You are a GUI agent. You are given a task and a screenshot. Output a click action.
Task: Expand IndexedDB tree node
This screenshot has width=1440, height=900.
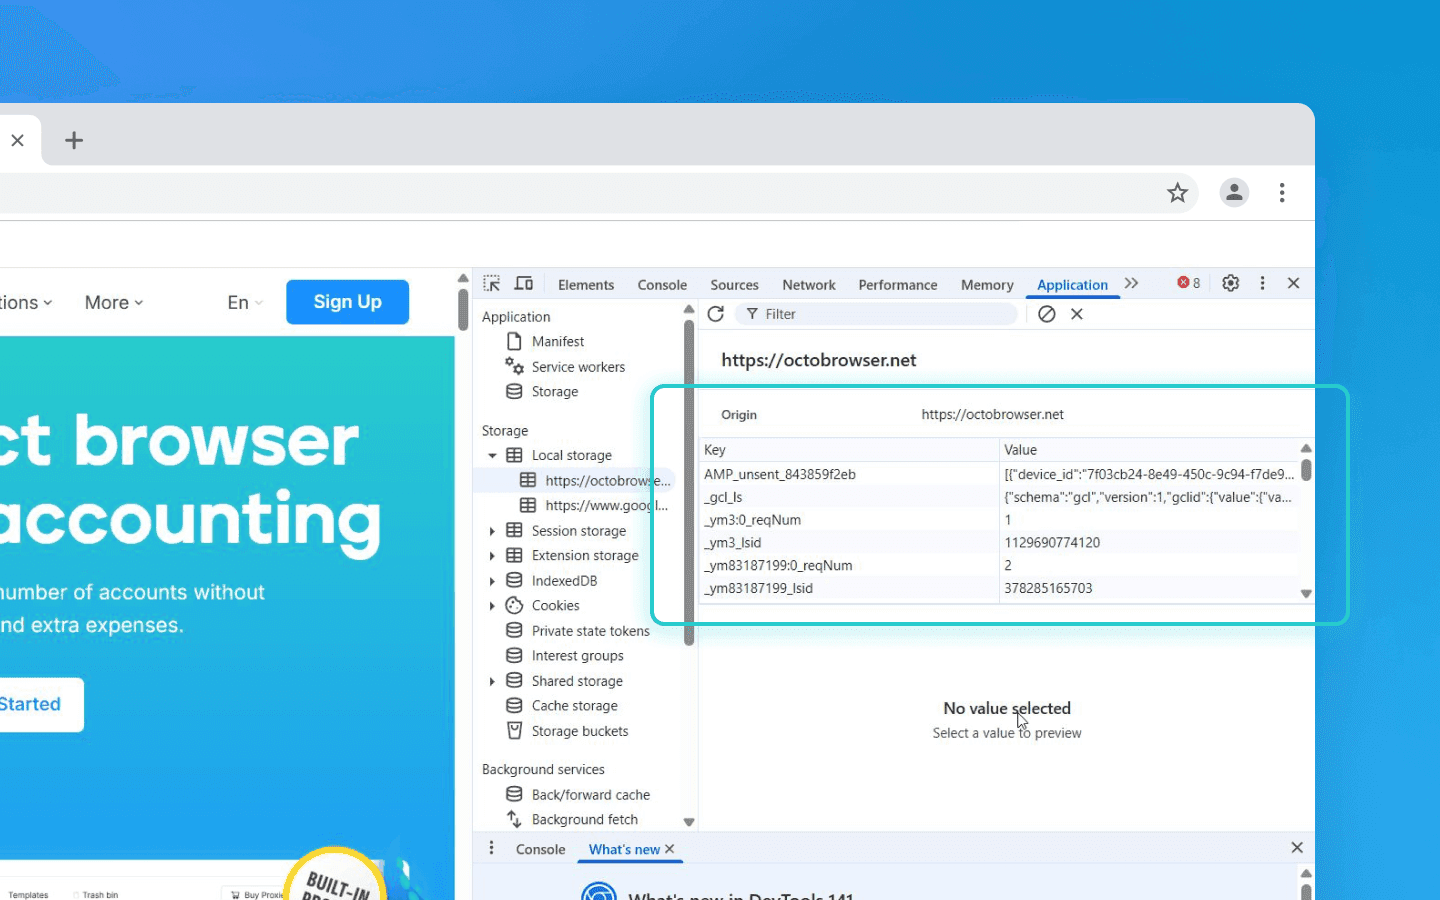click(492, 581)
